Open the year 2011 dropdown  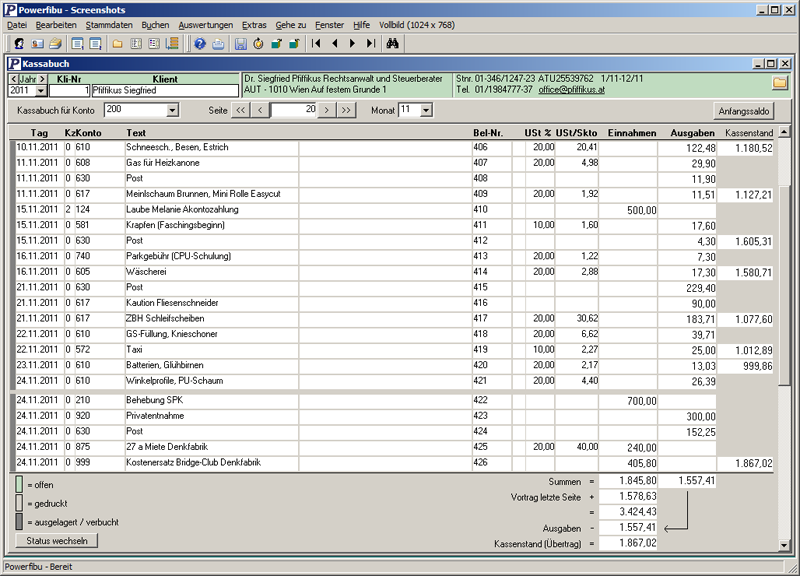tap(40, 91)
